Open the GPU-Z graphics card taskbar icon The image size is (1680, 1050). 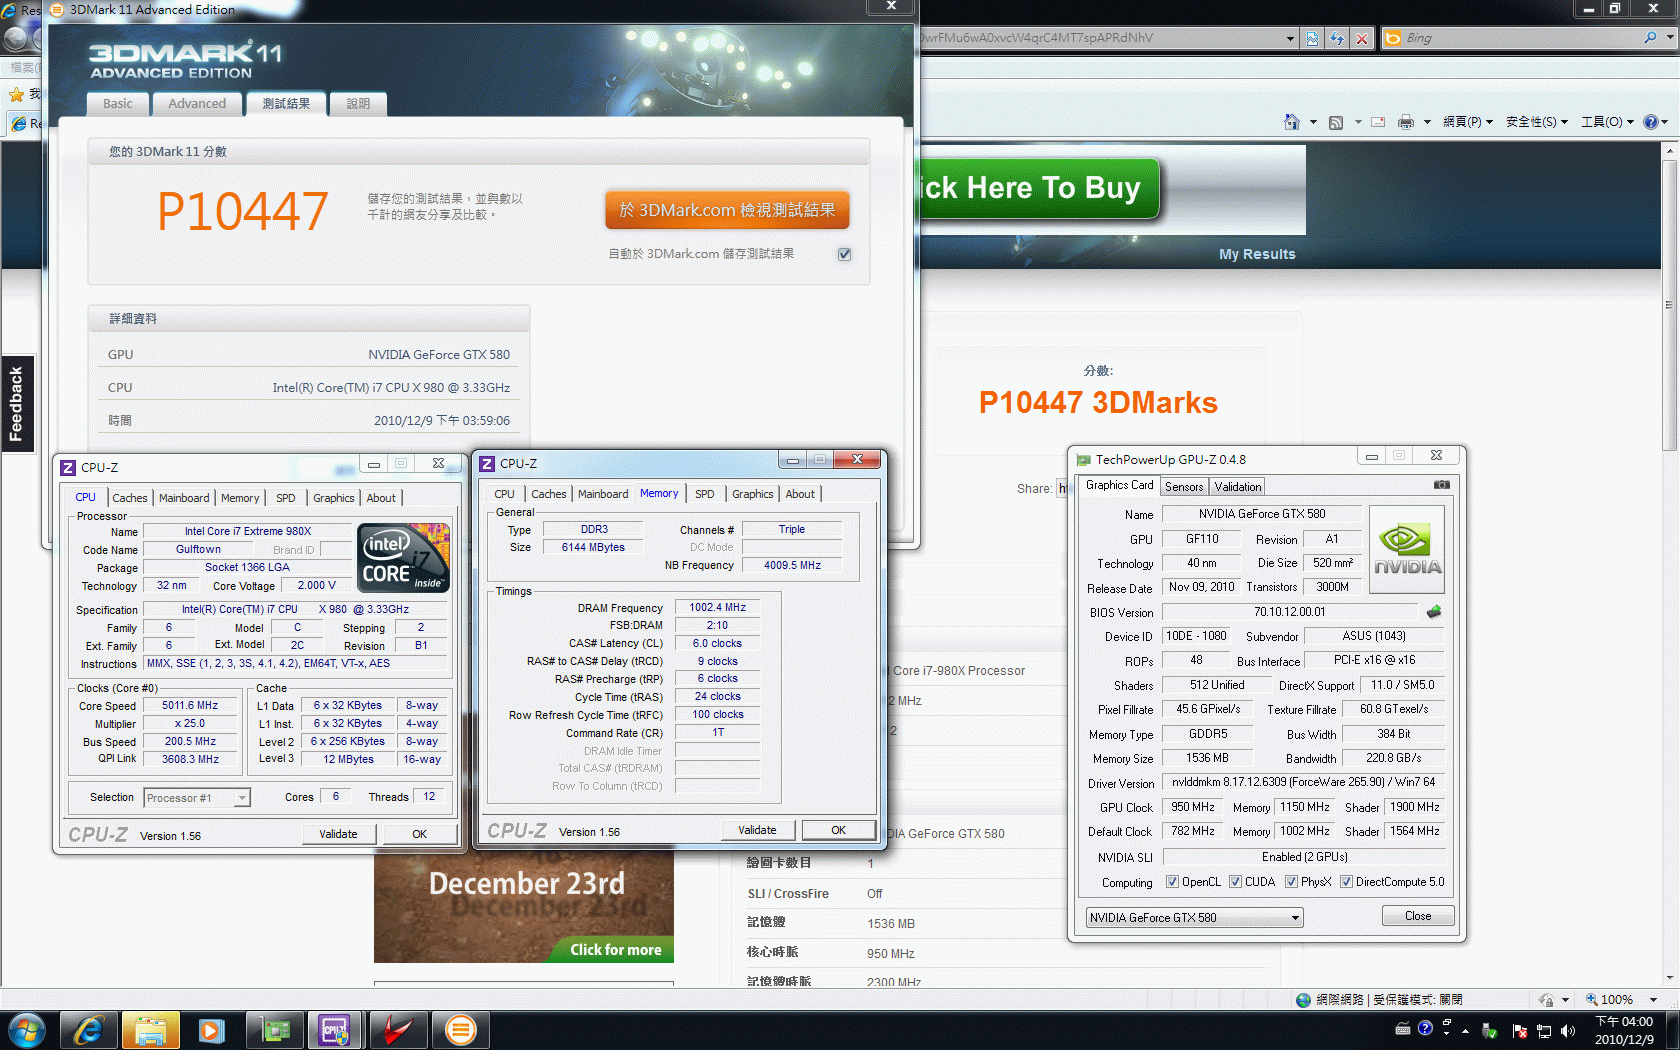(274, 1029)
